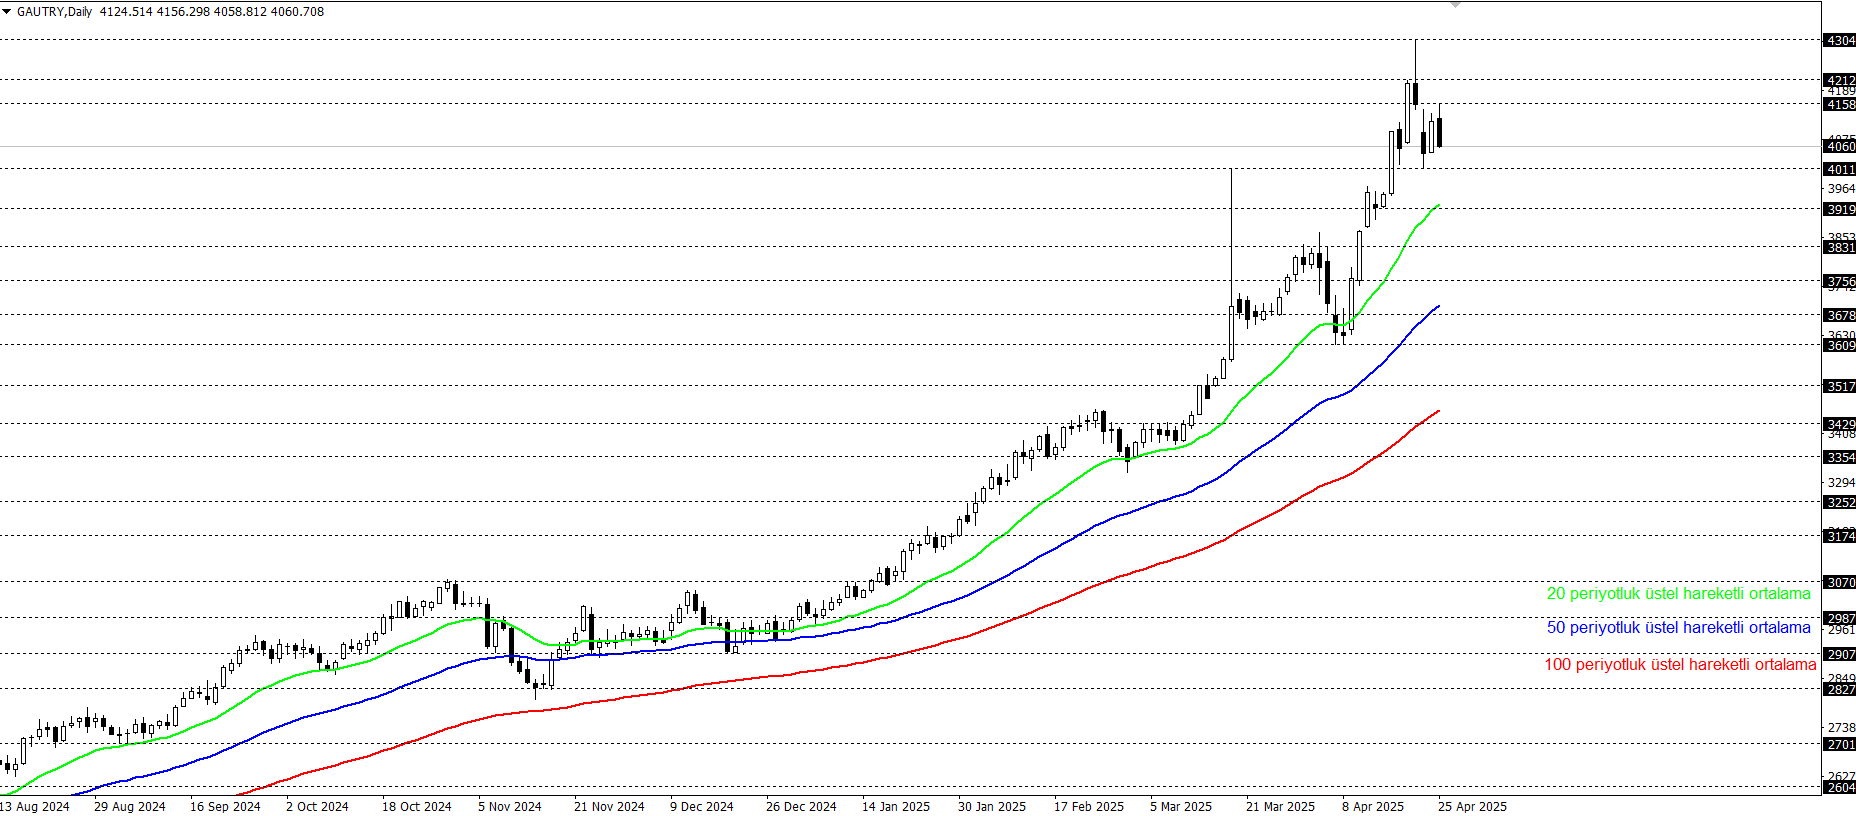
Task: Click the 21 Nov 2024 date label
Action: coord(609,806)
